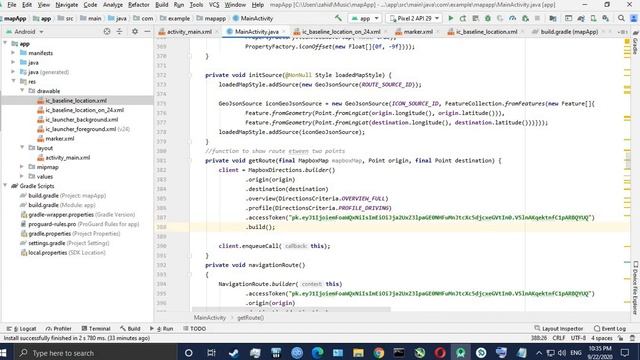The width and height of the screenshot is (640, 360).
Task: Expand the values folder node
Action: [x=22, y=176]
